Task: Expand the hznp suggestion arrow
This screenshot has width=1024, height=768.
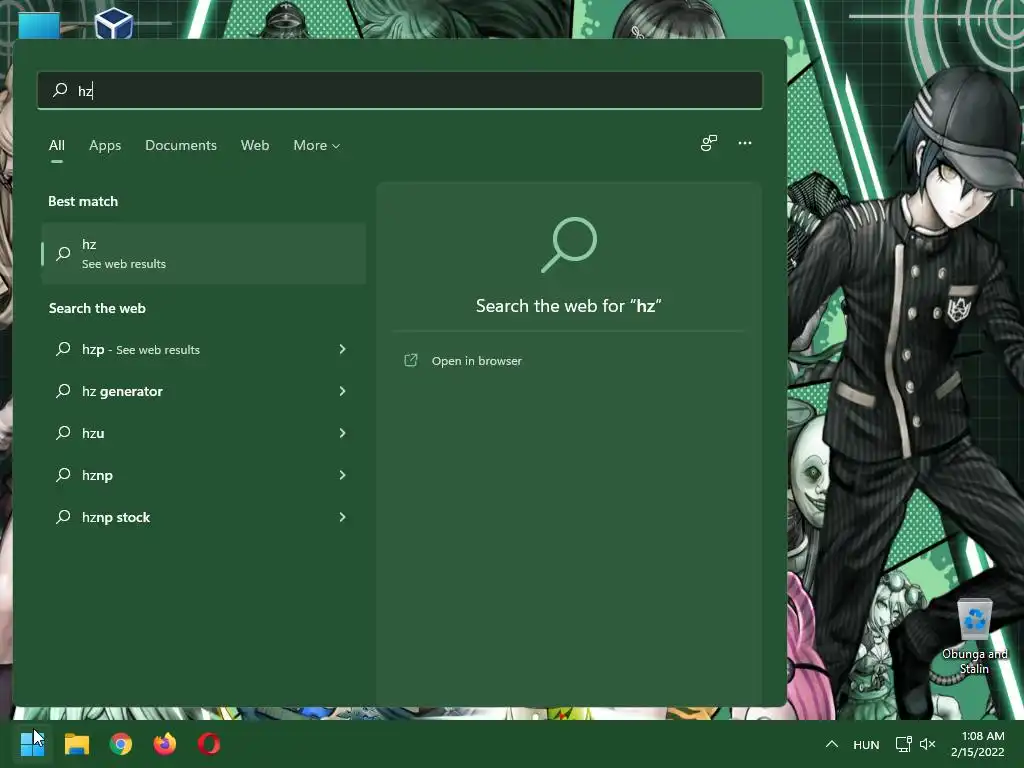Action: pos(342,475)
